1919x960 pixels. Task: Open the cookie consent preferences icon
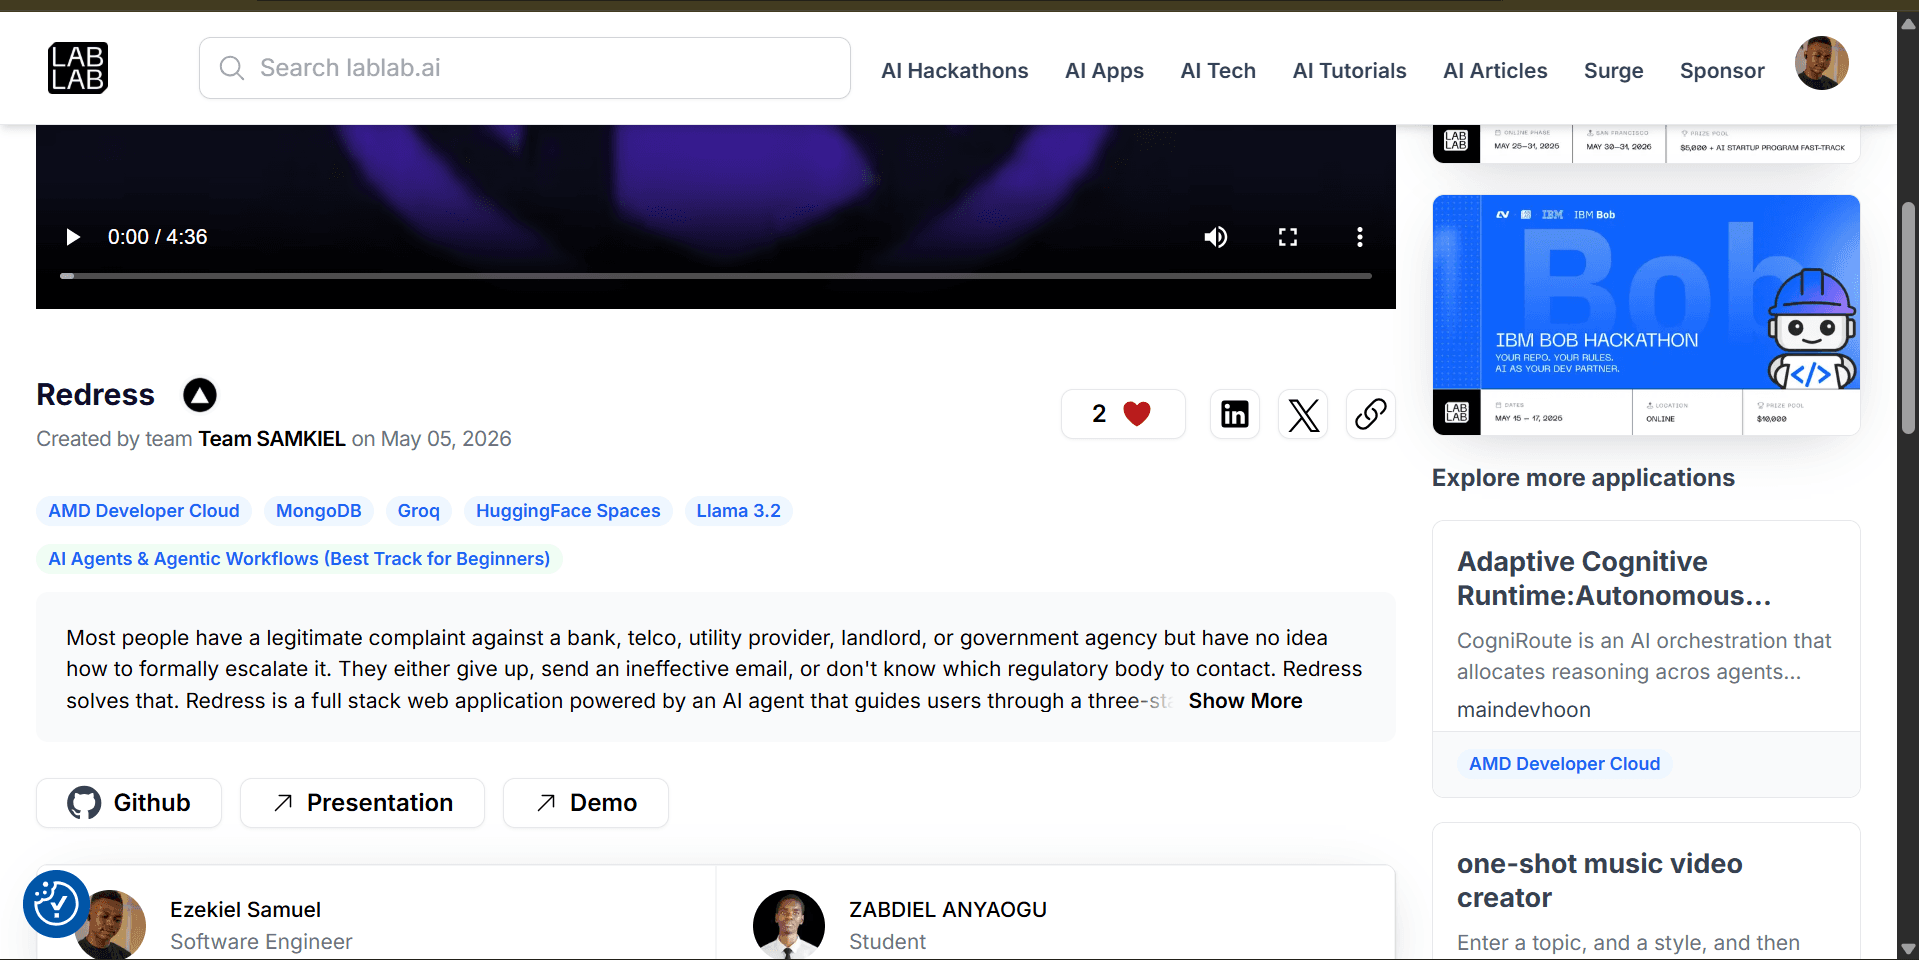56,904
